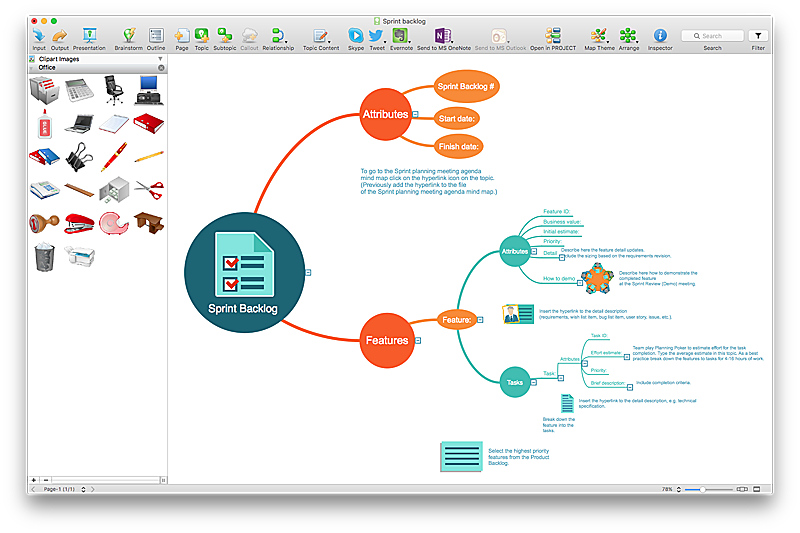Screen dimensions: 800x533
Task: Click the Search input field
Action: [x=712, y=36]
